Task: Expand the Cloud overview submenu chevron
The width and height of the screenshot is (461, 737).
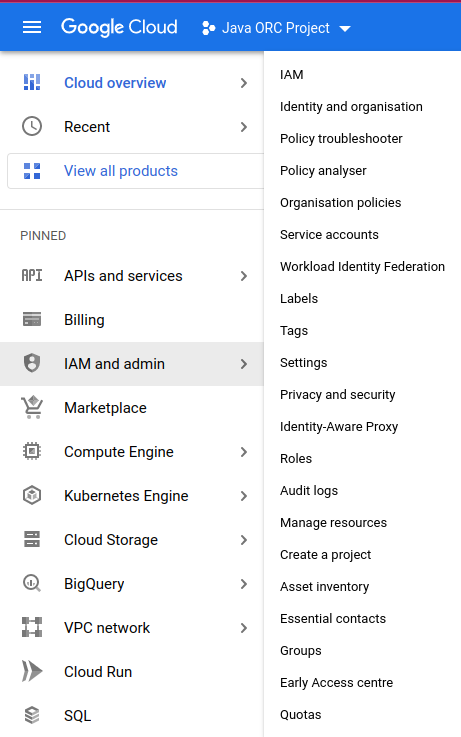Action: tap(243, 83)
